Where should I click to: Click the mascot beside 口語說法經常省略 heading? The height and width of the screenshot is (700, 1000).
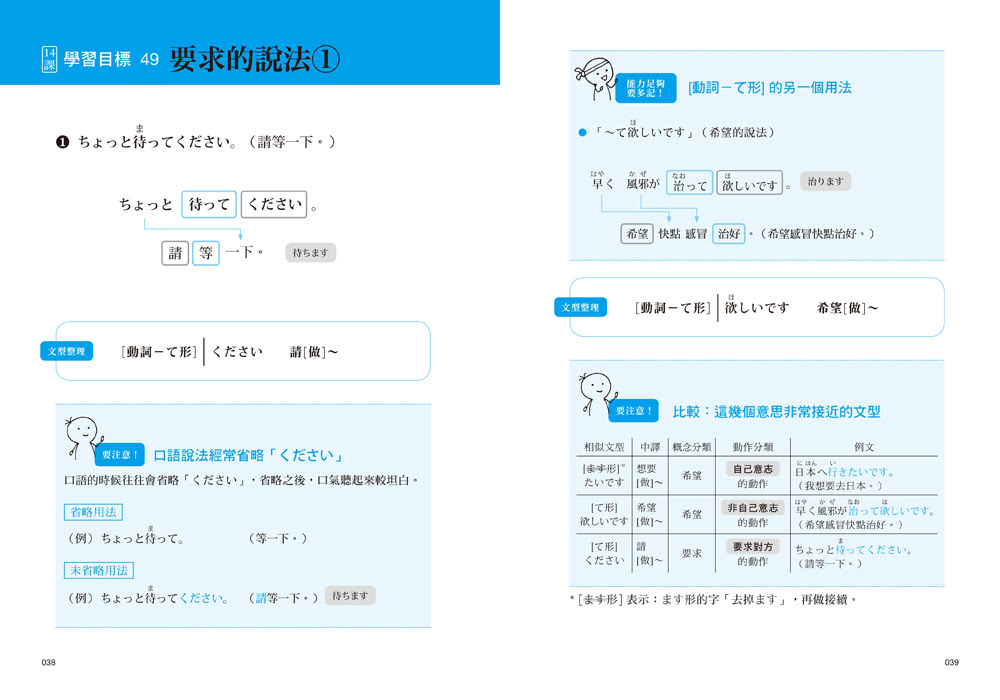point(80,437)
